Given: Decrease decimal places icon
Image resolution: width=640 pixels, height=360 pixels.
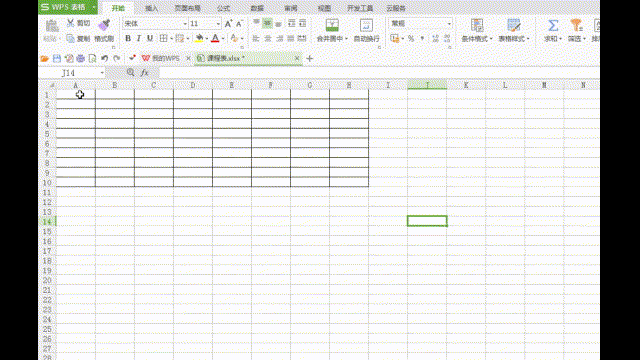Looking at the screenshot, I should (447, 38).
